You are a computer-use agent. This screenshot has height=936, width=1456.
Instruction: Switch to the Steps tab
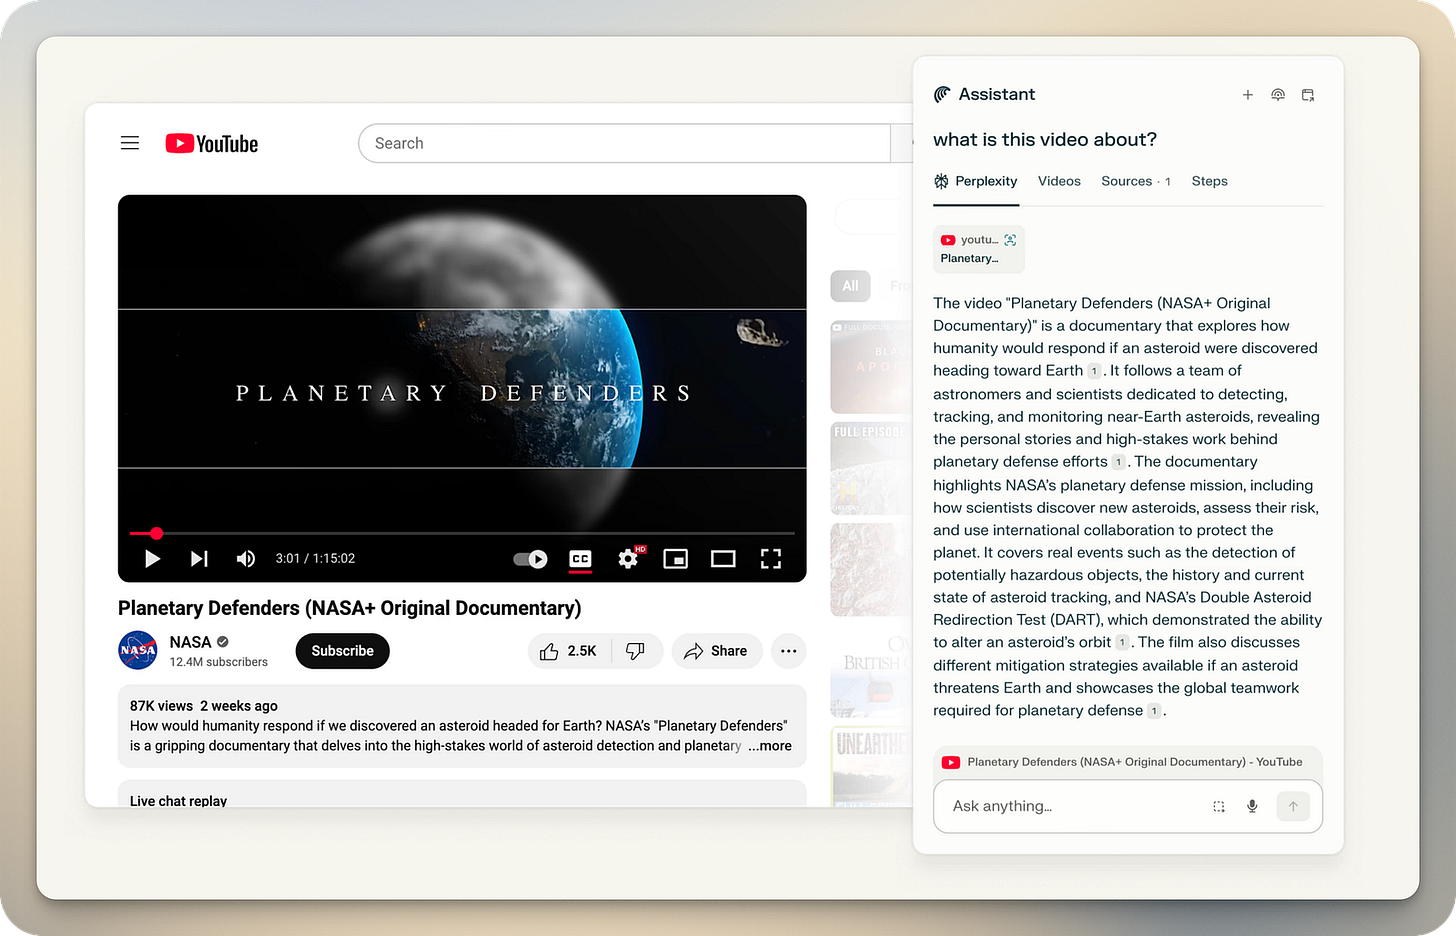[1209, 181]
